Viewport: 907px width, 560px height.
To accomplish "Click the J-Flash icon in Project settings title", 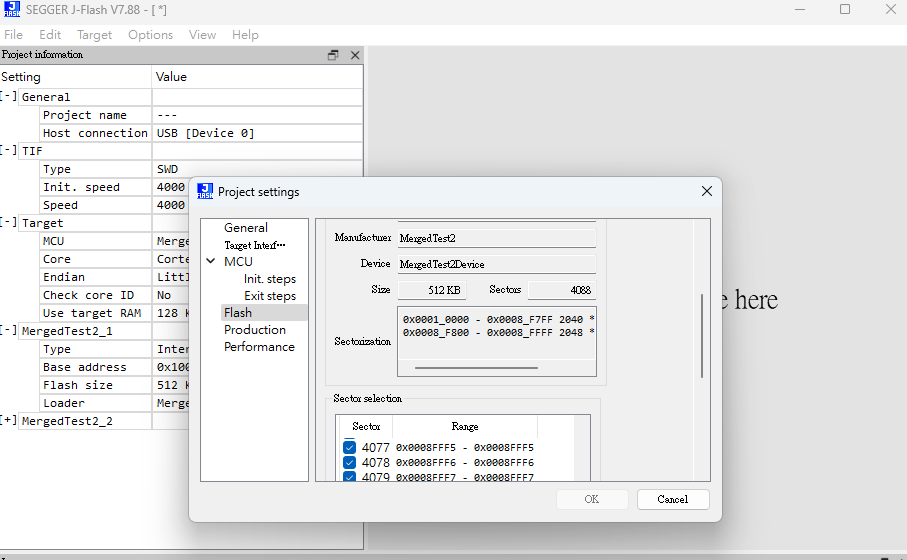I will [x=205, y=191].
